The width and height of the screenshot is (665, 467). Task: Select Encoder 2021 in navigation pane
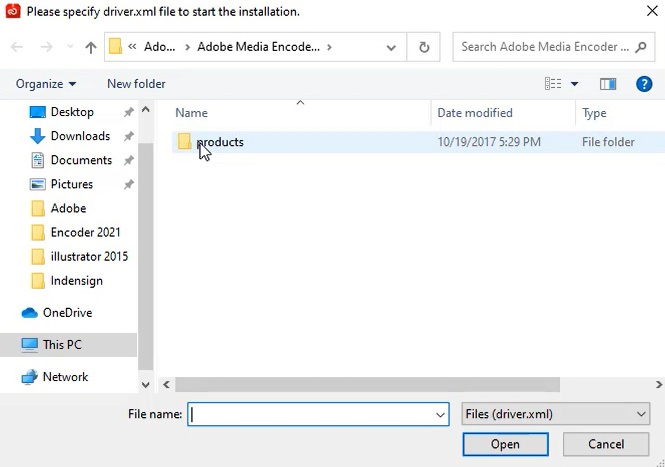(85, 232)
